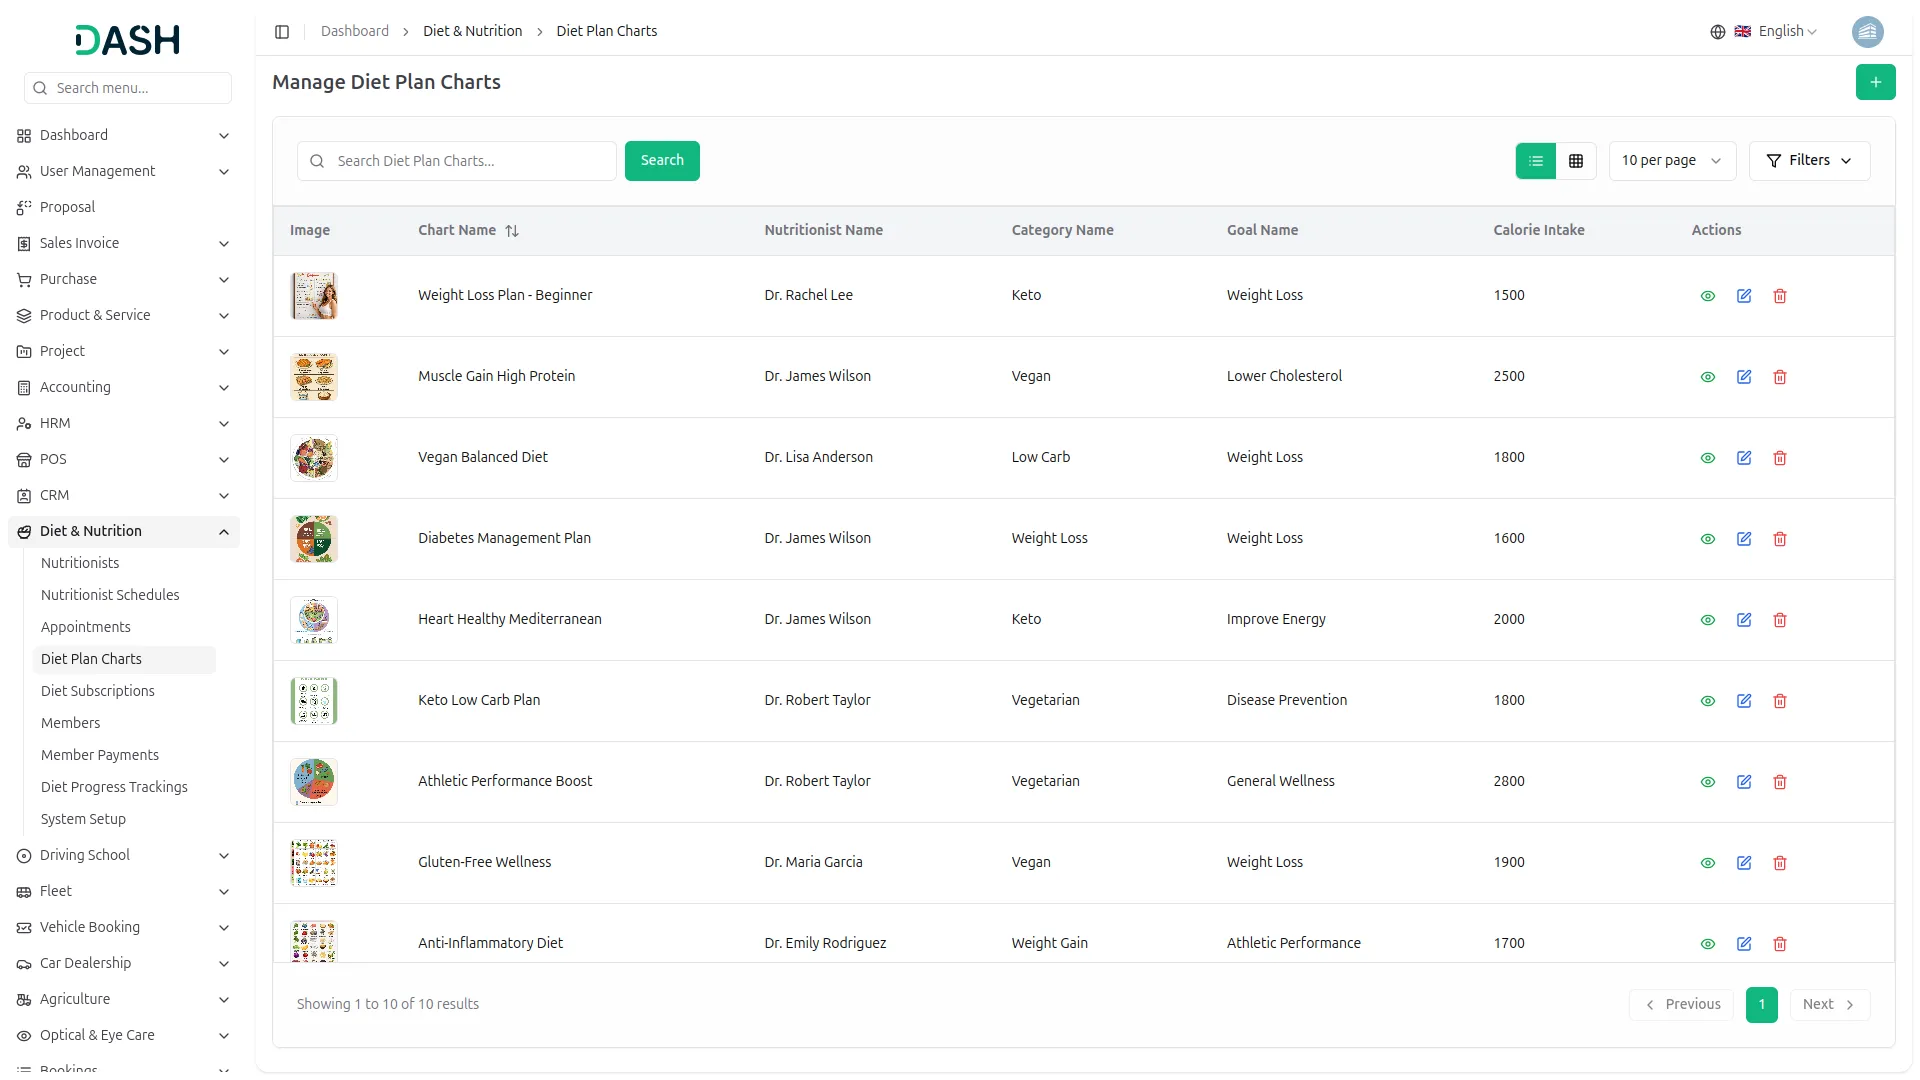Open Nutritionist Schedules submenu item
This screenshot has height=1080, width=1920.
(110, 595)
